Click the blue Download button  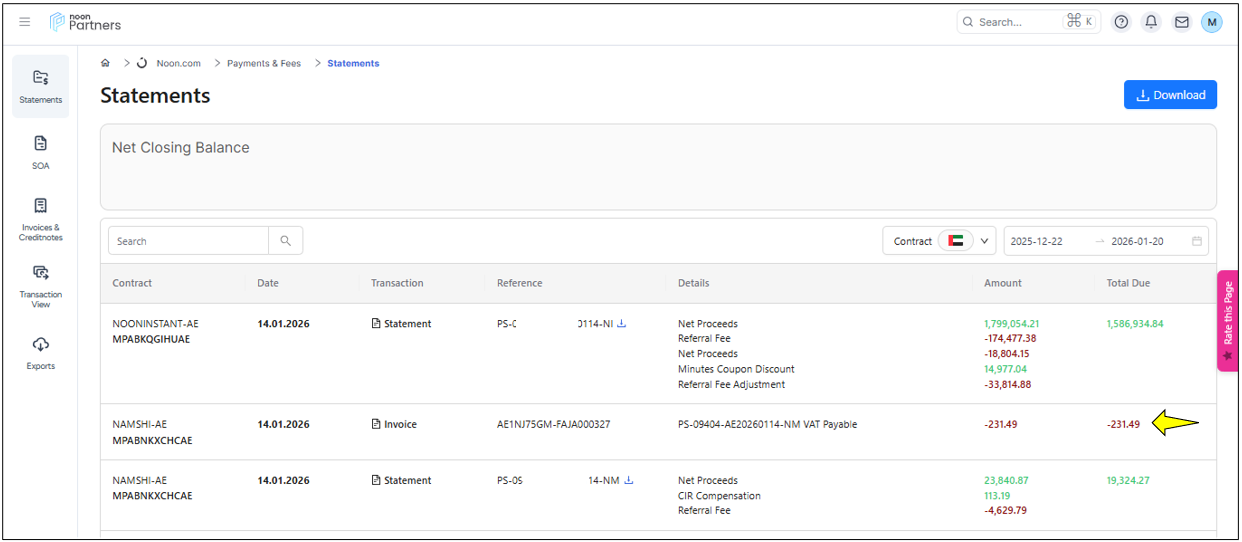coord(1170,95)
